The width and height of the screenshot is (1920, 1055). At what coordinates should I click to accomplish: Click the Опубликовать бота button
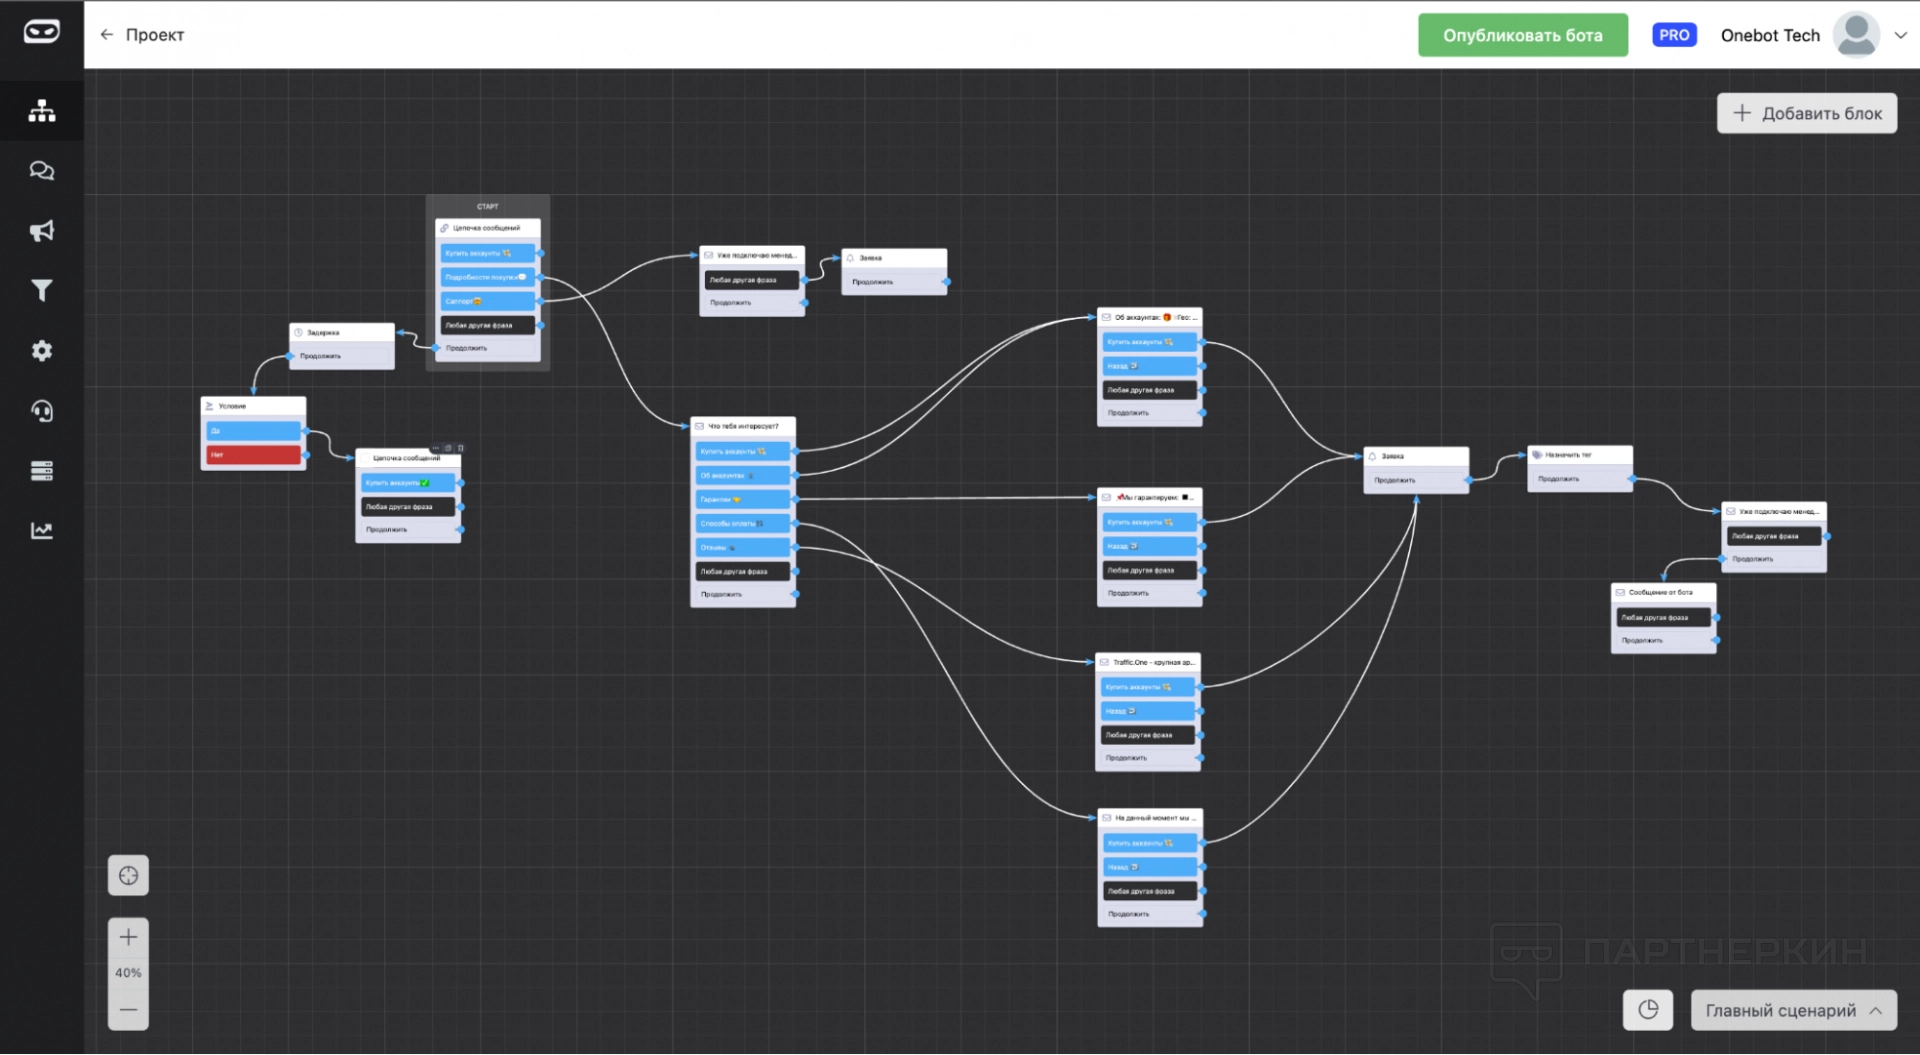coord(1522,35)
